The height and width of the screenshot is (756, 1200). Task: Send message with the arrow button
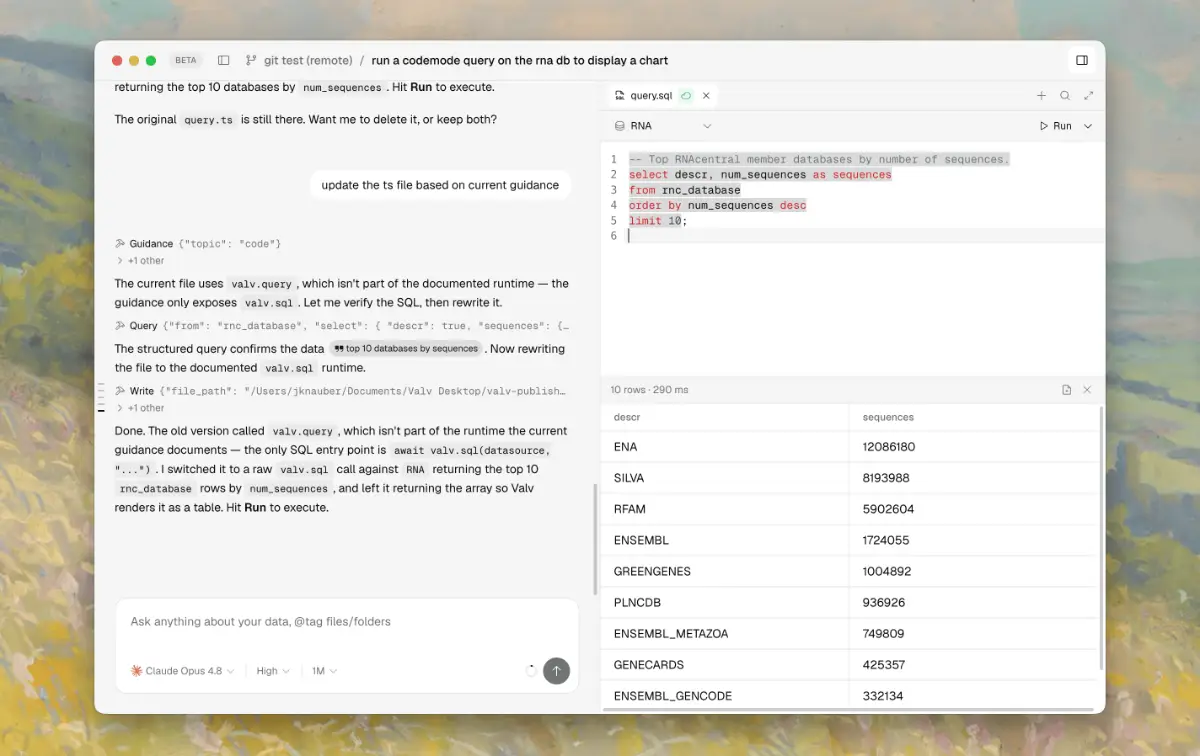(556, 671)
